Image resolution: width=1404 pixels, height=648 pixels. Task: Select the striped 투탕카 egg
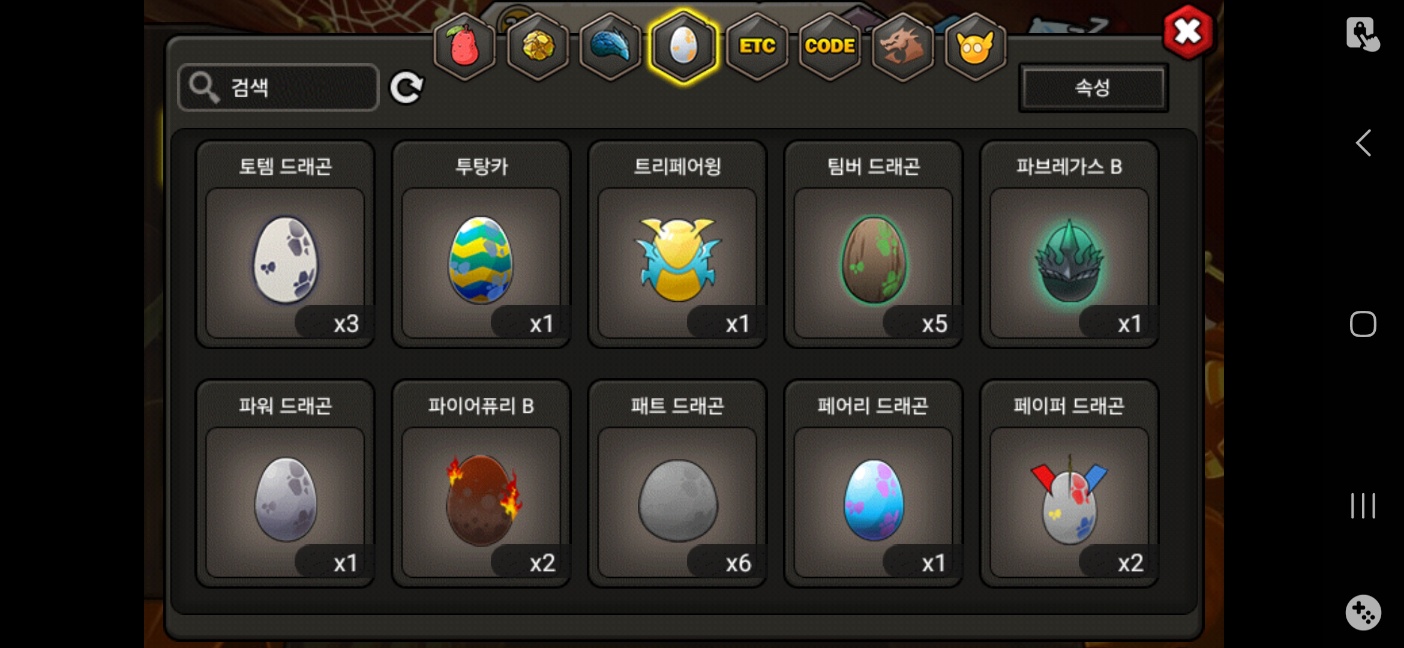481,244
